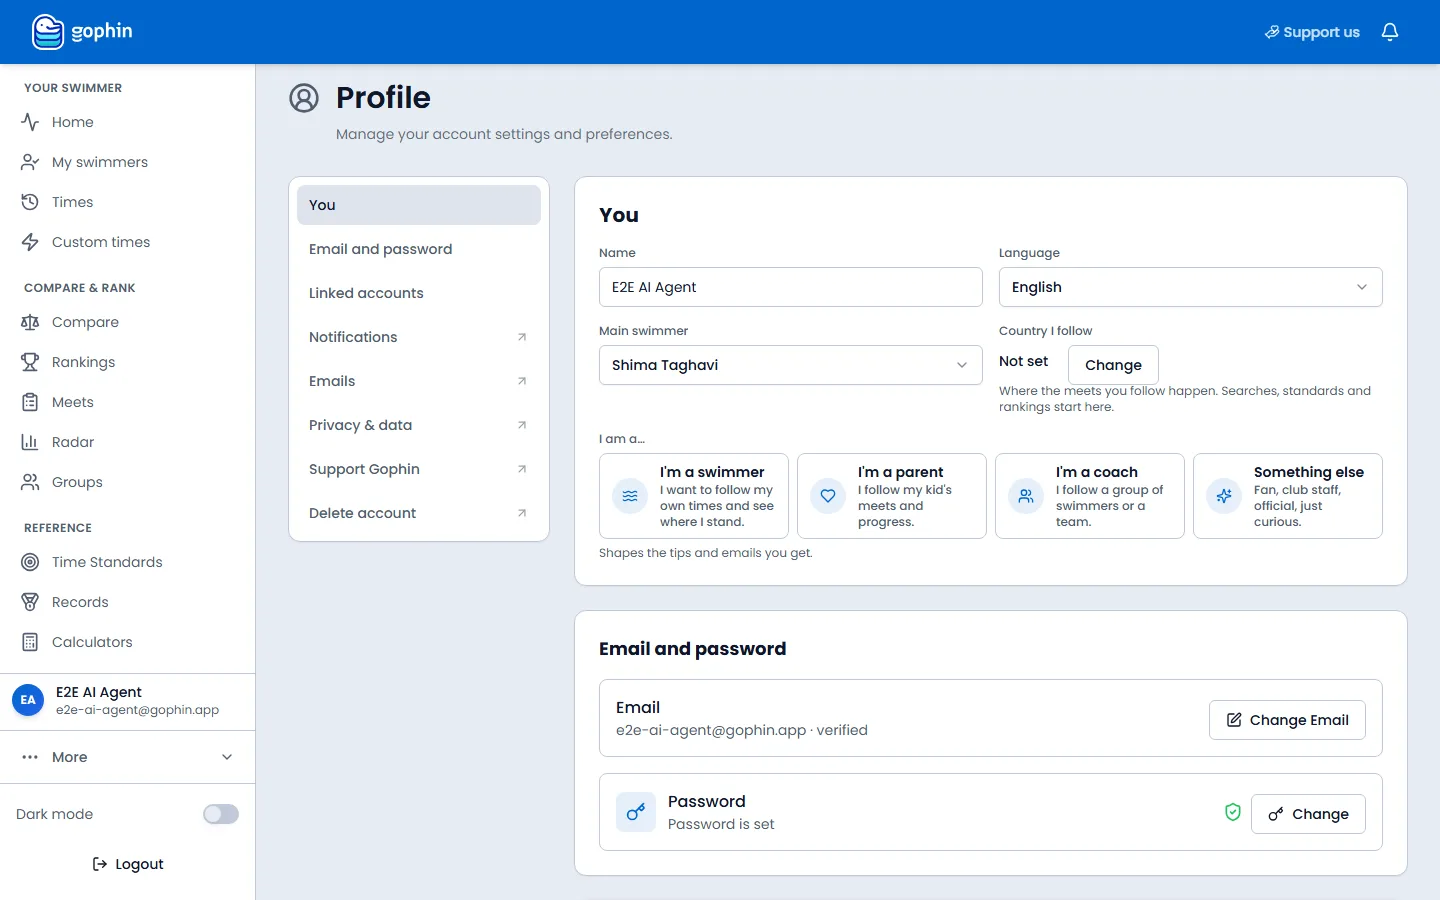Click the password Change button
This screenshot has height=900, width=1440.
coord(1308,814)
